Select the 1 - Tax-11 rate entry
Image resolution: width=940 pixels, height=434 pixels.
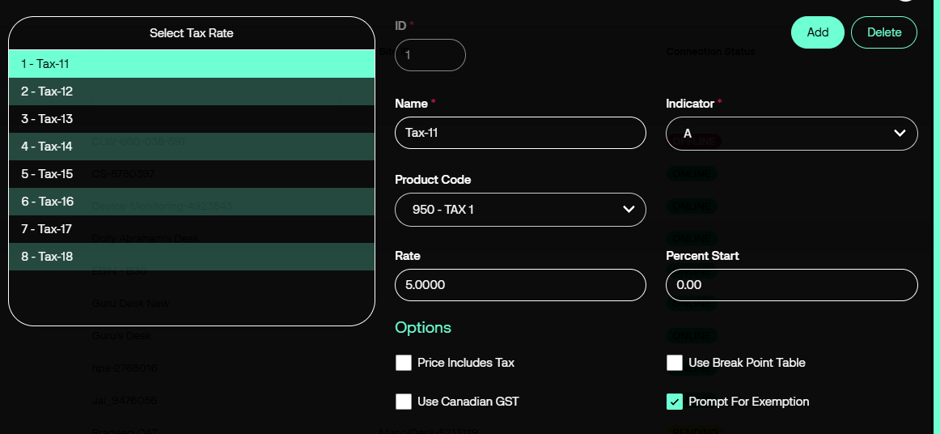tap(192, 64)
